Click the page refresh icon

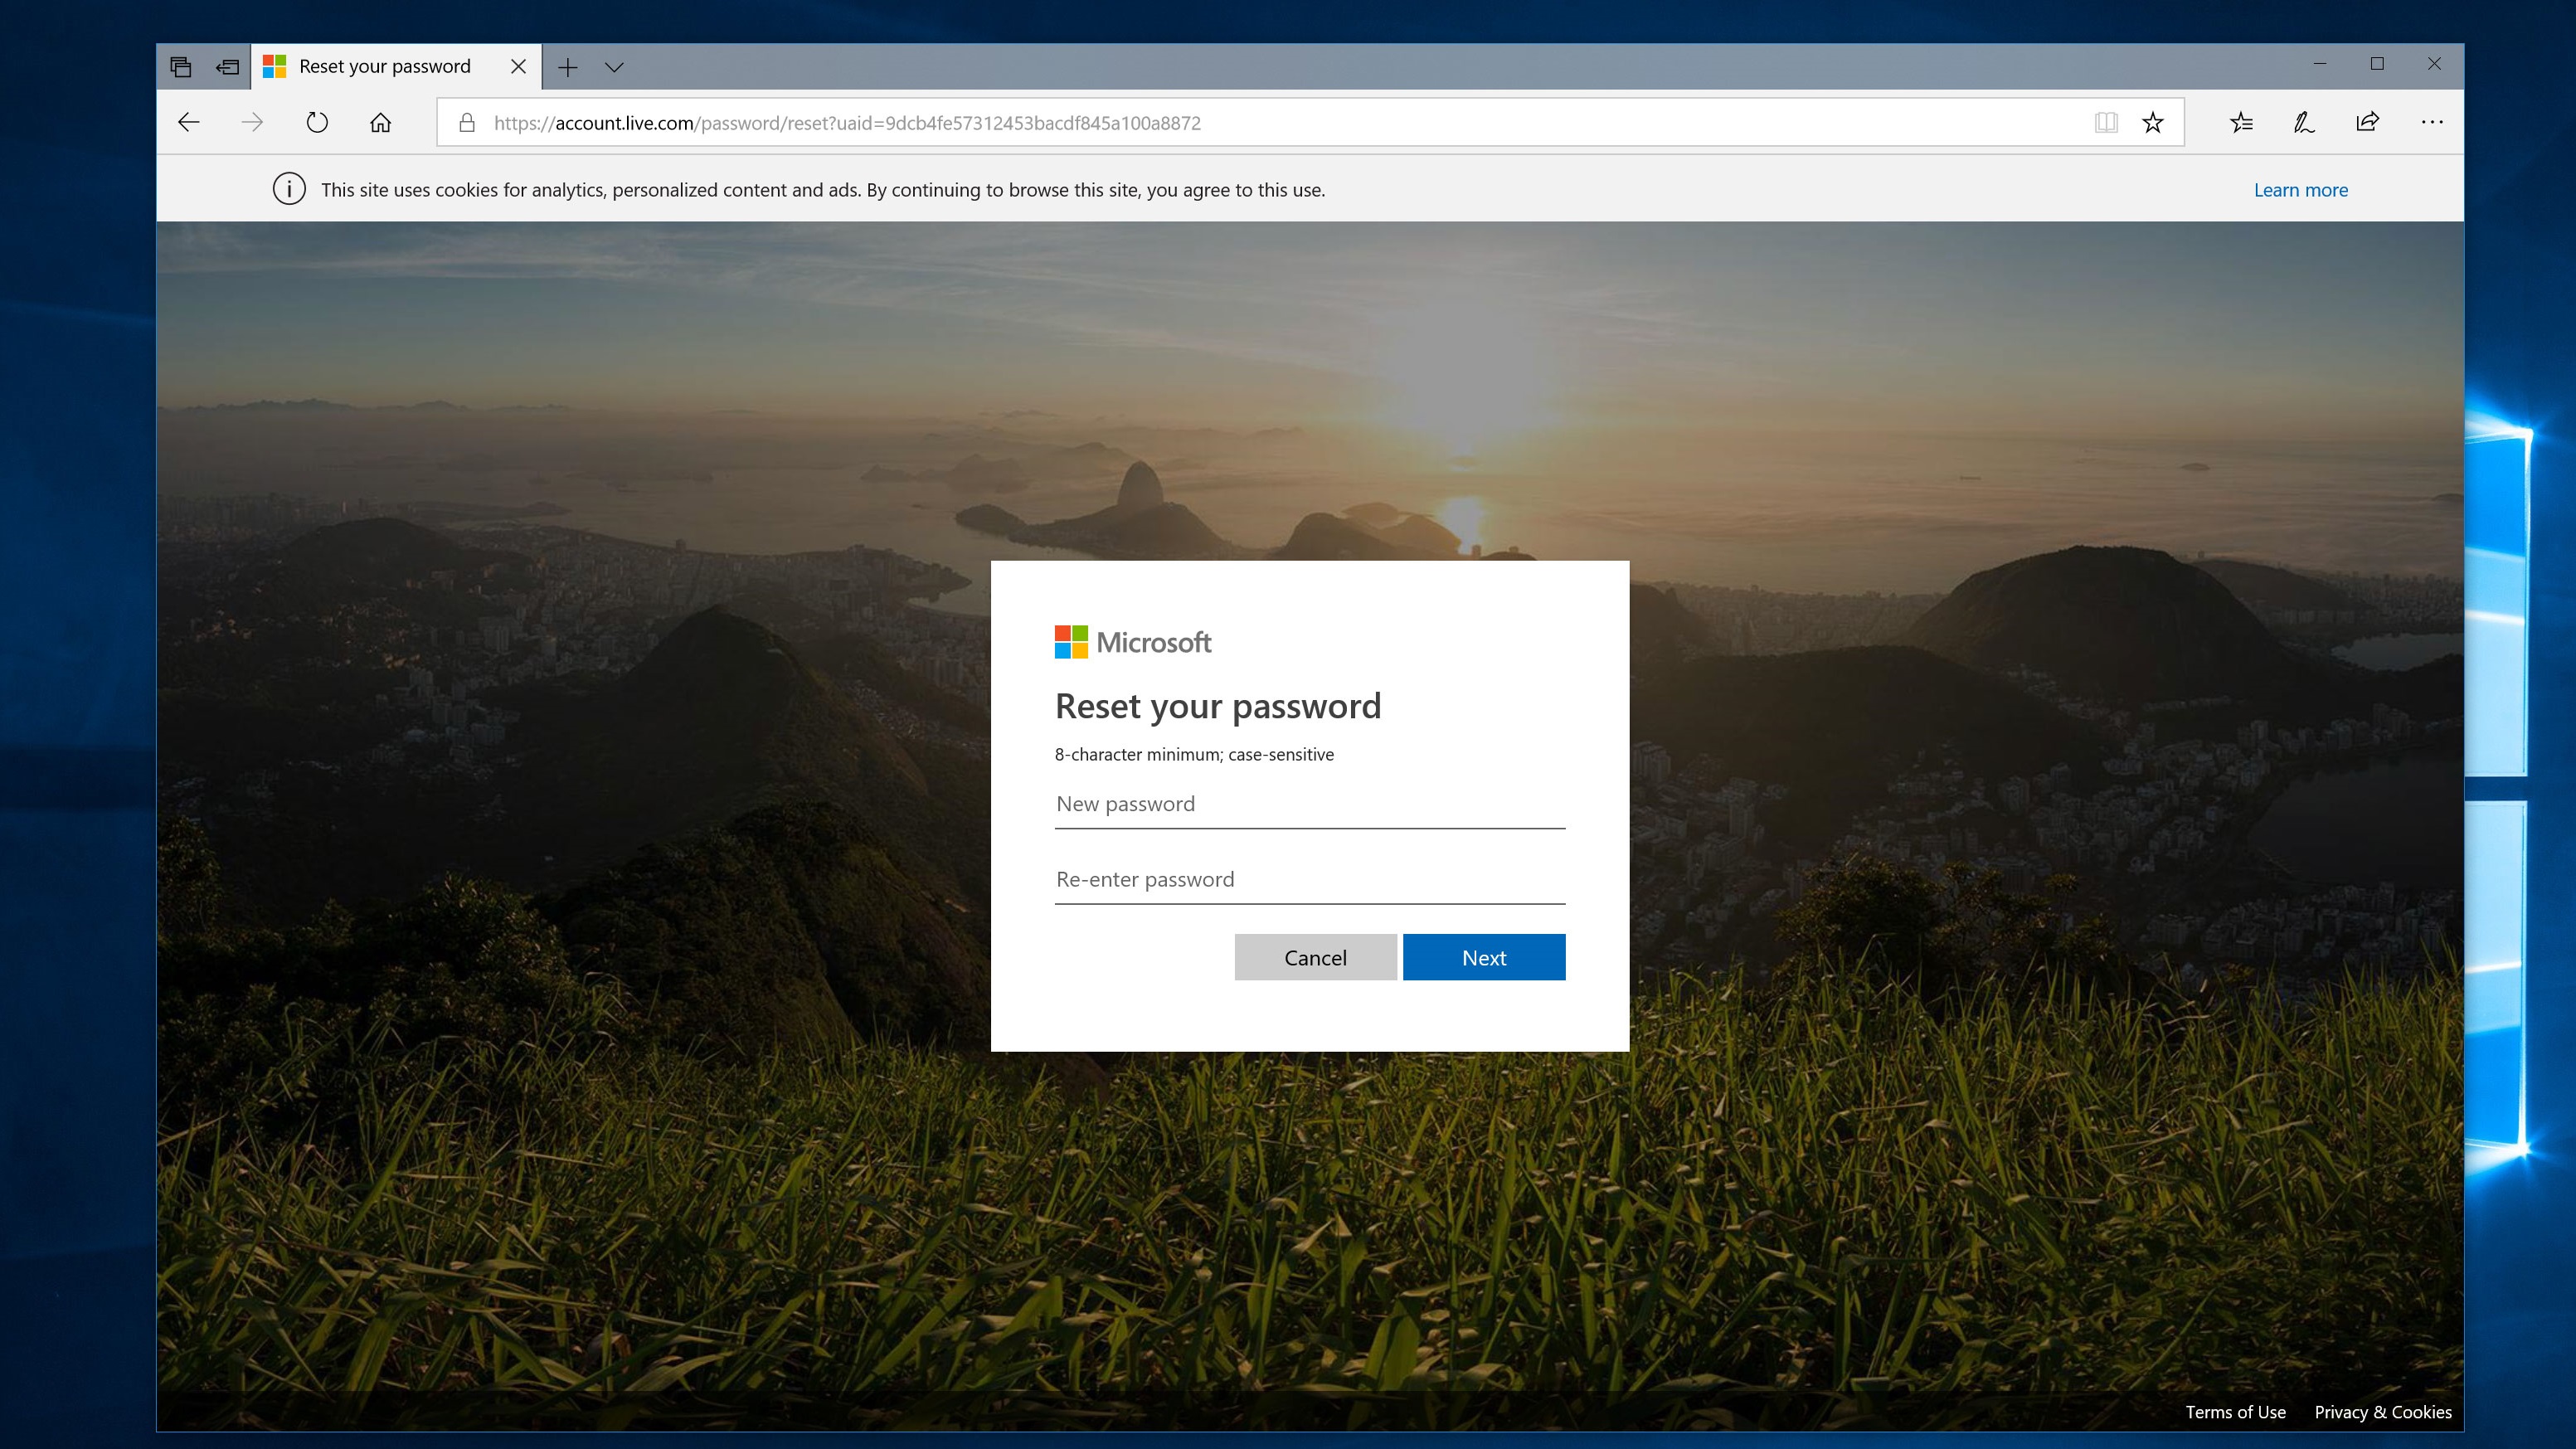tap(317, 122)
